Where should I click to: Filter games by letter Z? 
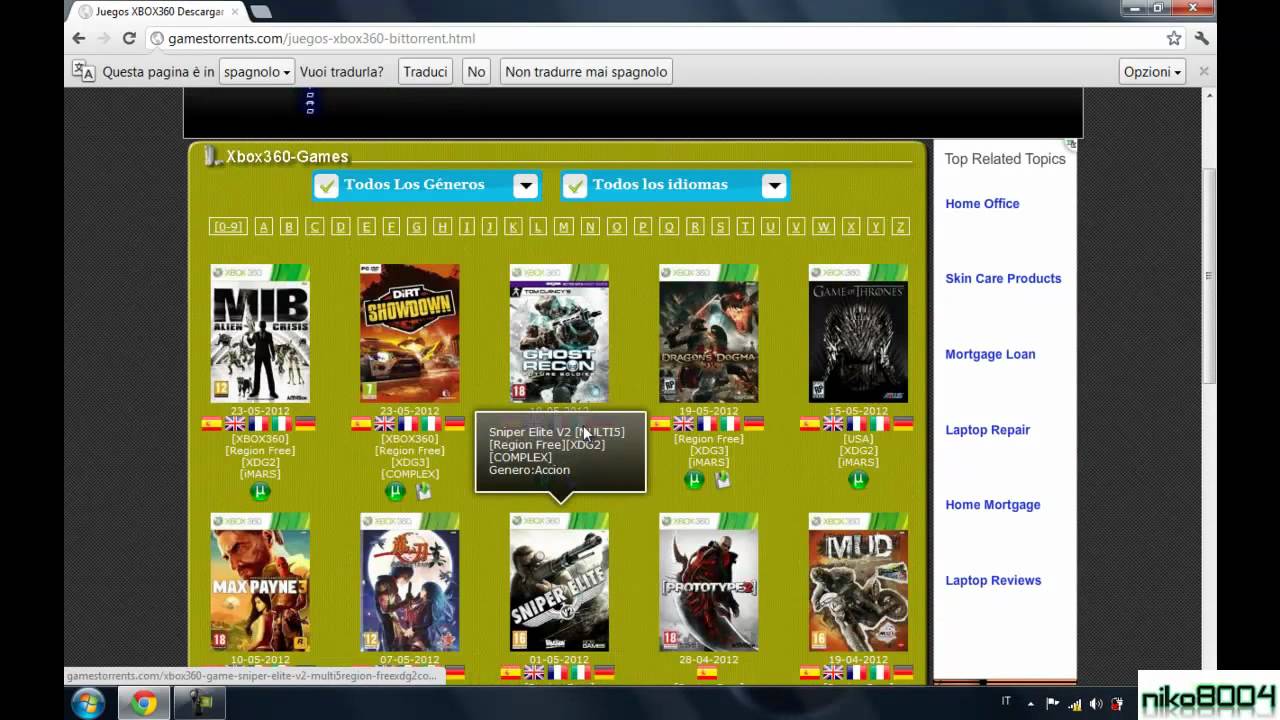900,227
